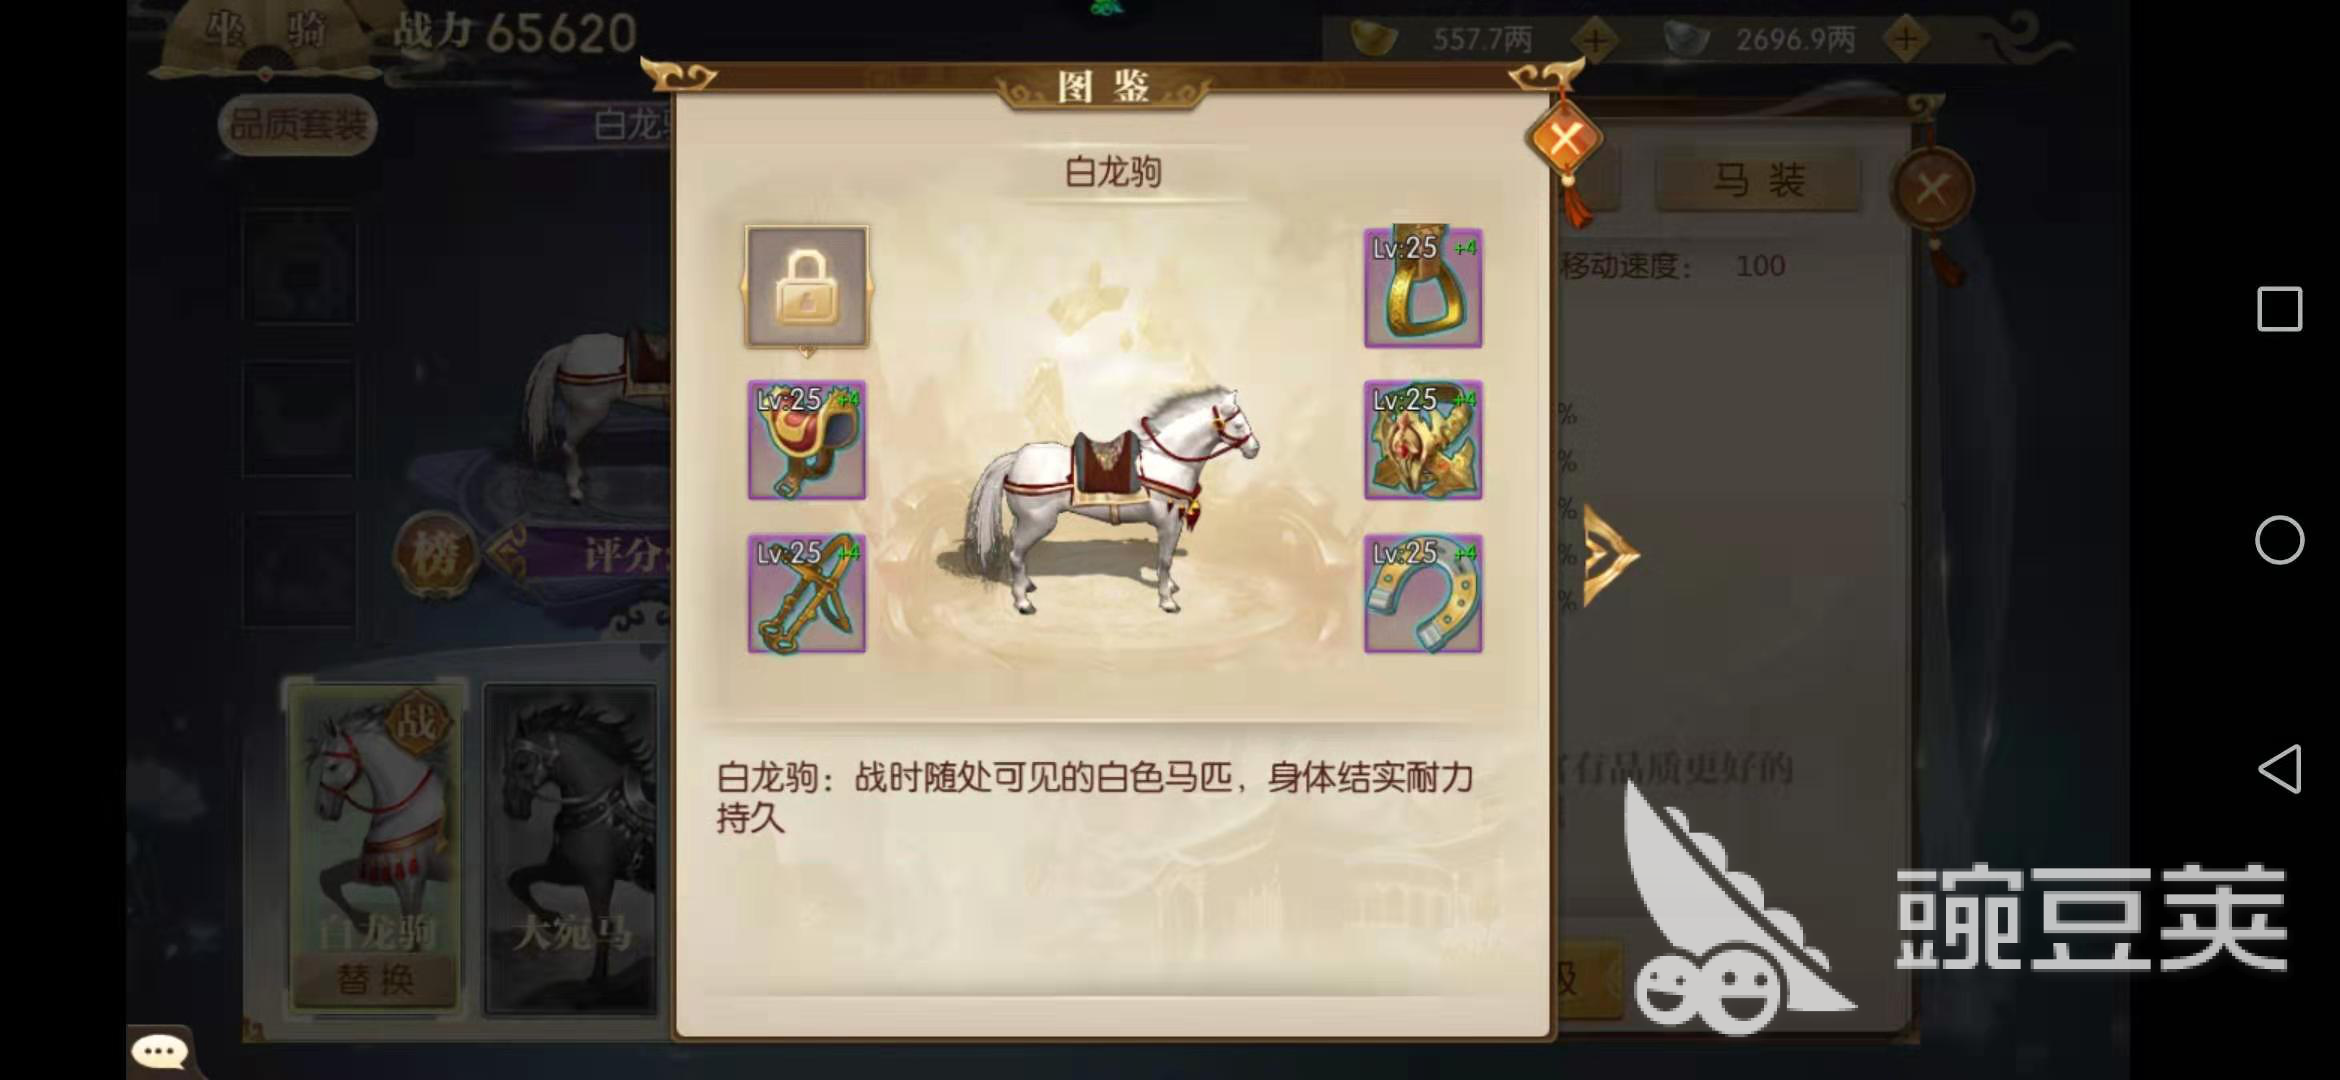Select the Lv:25 golden armor ornament icon
This screenshot has width=2340, height=1080.
click(x=1423, y=440)
